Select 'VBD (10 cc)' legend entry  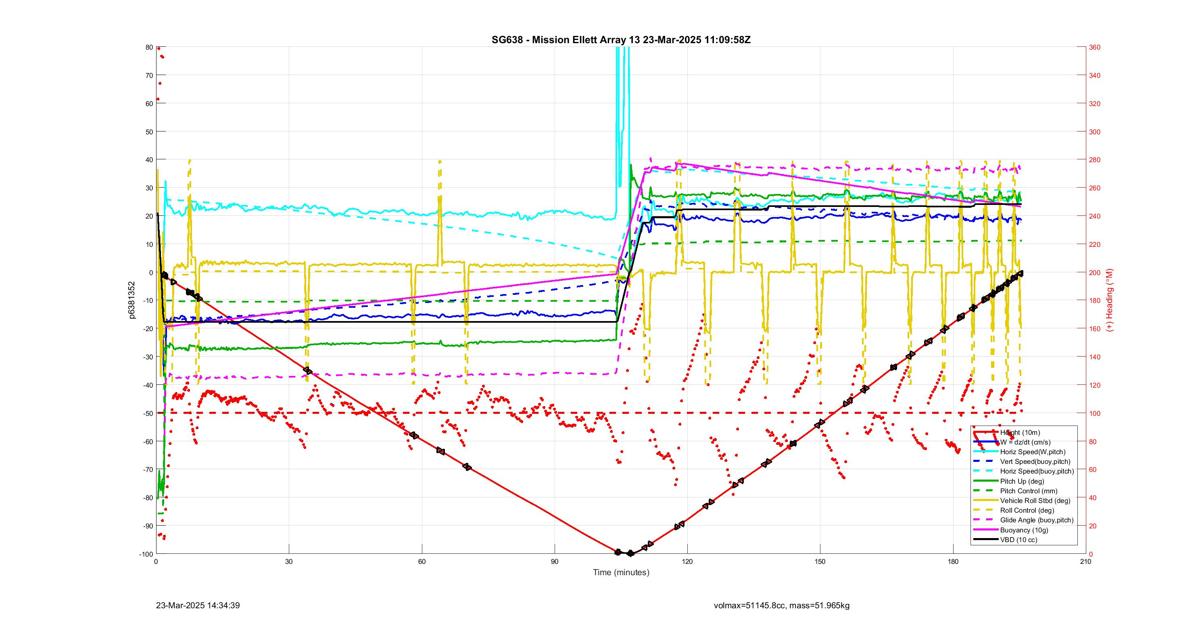point(1019,539)
